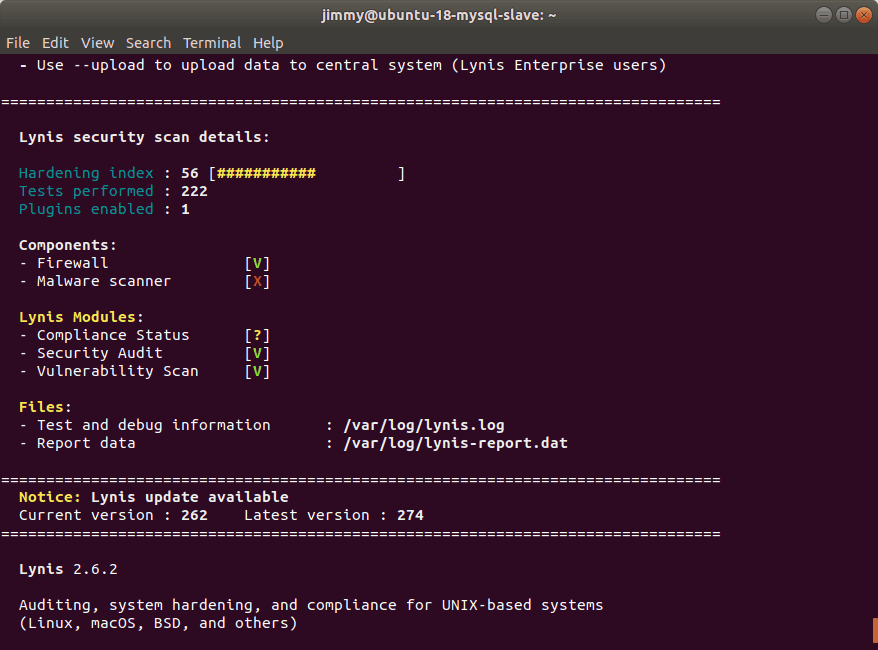The width and height of the screenshot is (878, 650).
Task: Click the "--upload" option text
Action: coord(109,66)
